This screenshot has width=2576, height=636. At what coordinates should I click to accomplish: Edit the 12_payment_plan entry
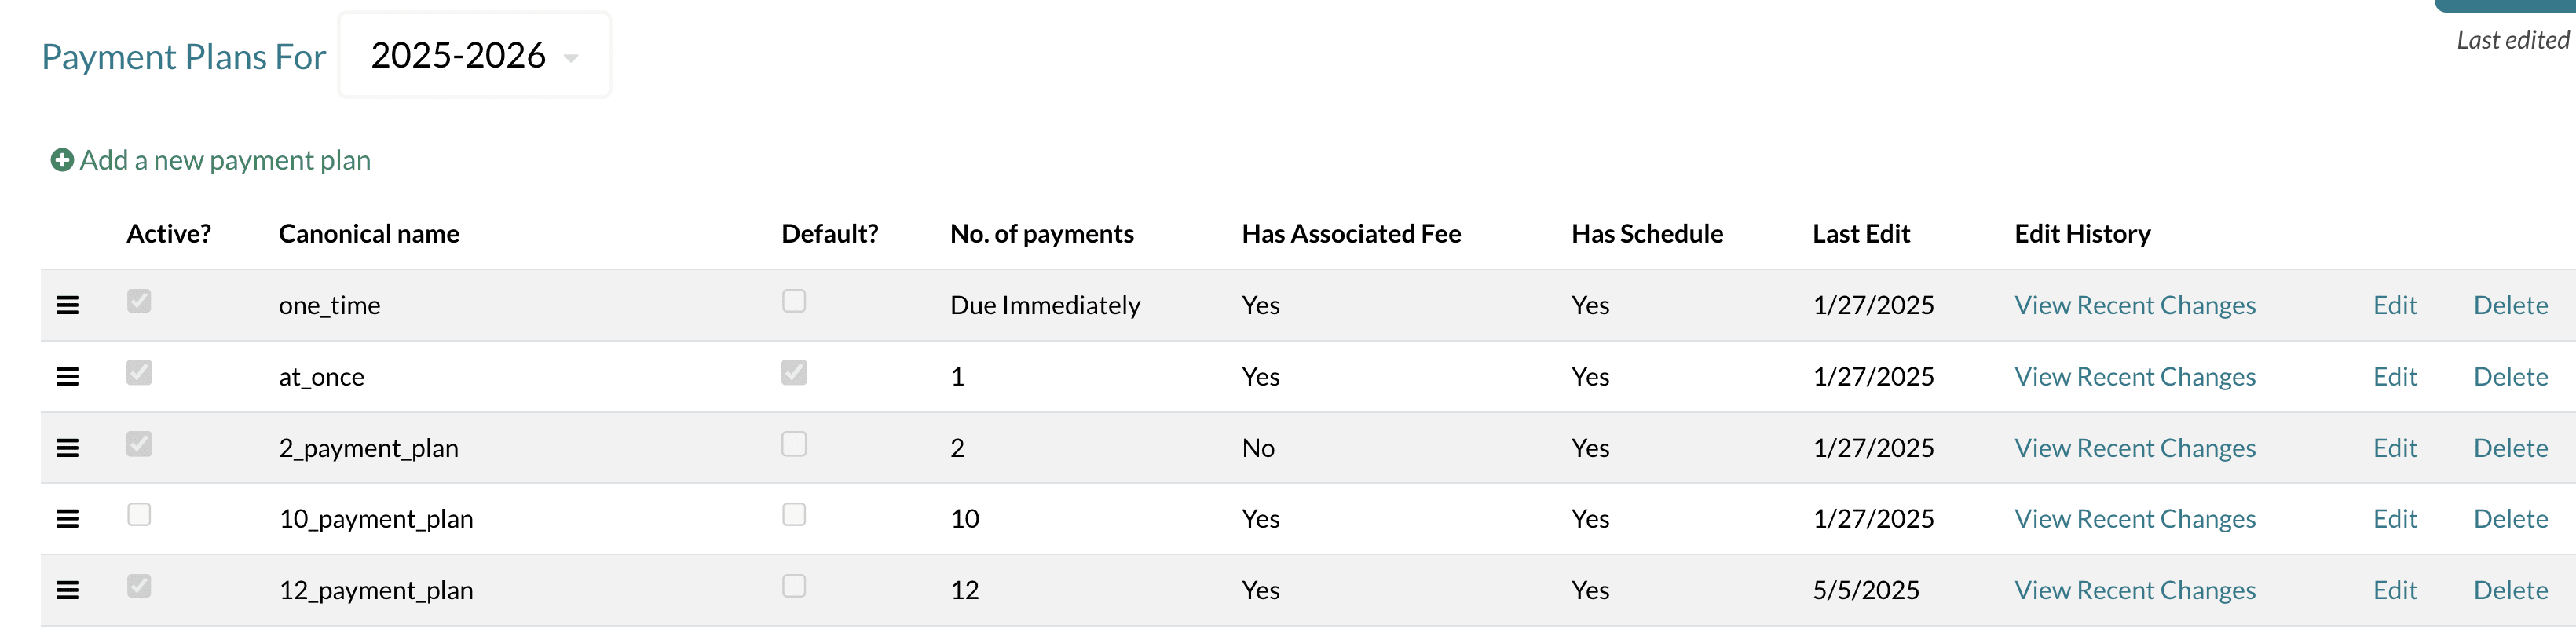coord(2395,590)
